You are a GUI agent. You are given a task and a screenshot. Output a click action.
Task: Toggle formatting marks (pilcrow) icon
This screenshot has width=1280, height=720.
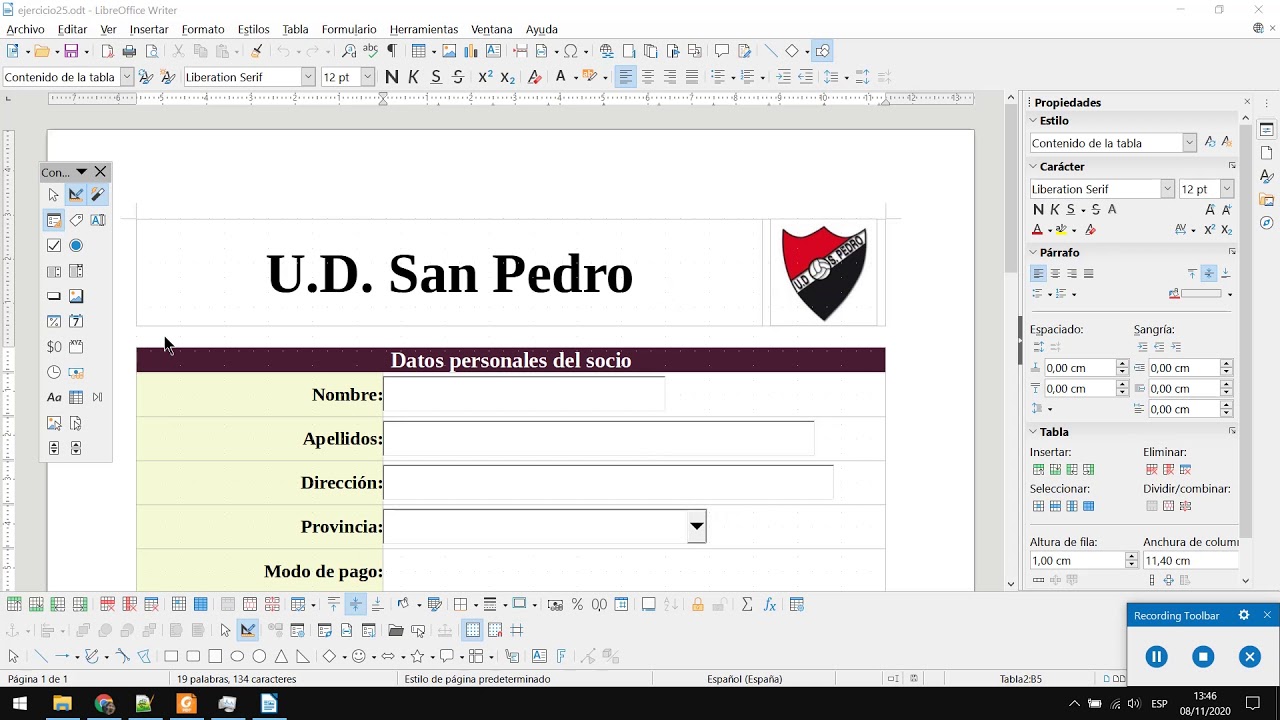click(392, 51)
